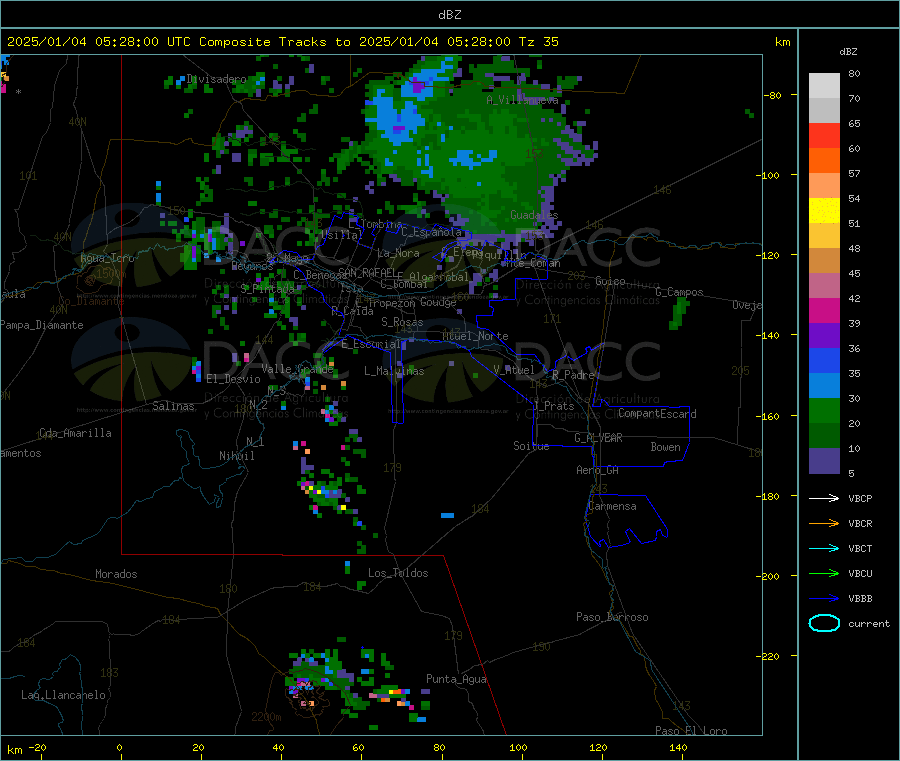The height and width of the screenshot is (761, 900).
Task: Click the green echo patch below G_Campos
Action: pos(678,313)
